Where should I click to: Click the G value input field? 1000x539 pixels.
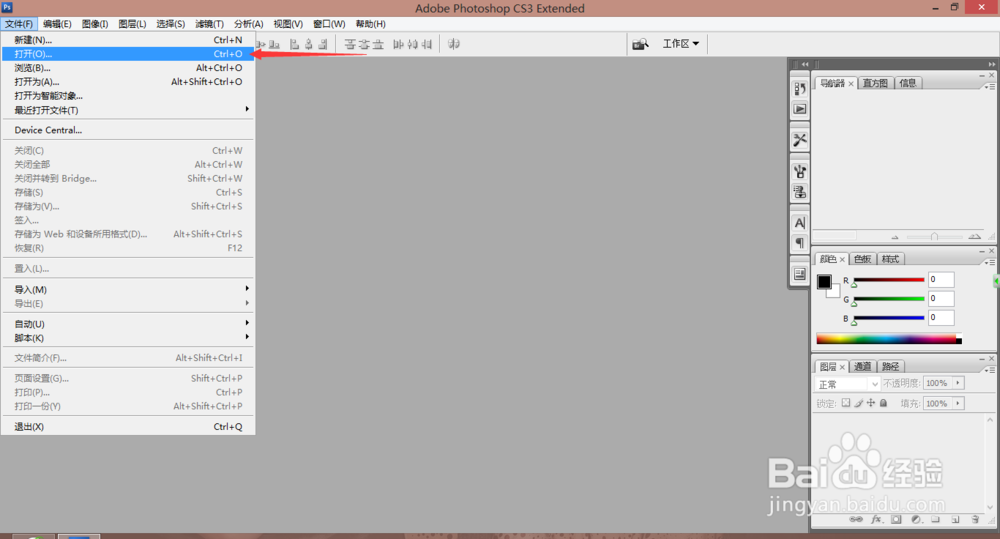941,298
